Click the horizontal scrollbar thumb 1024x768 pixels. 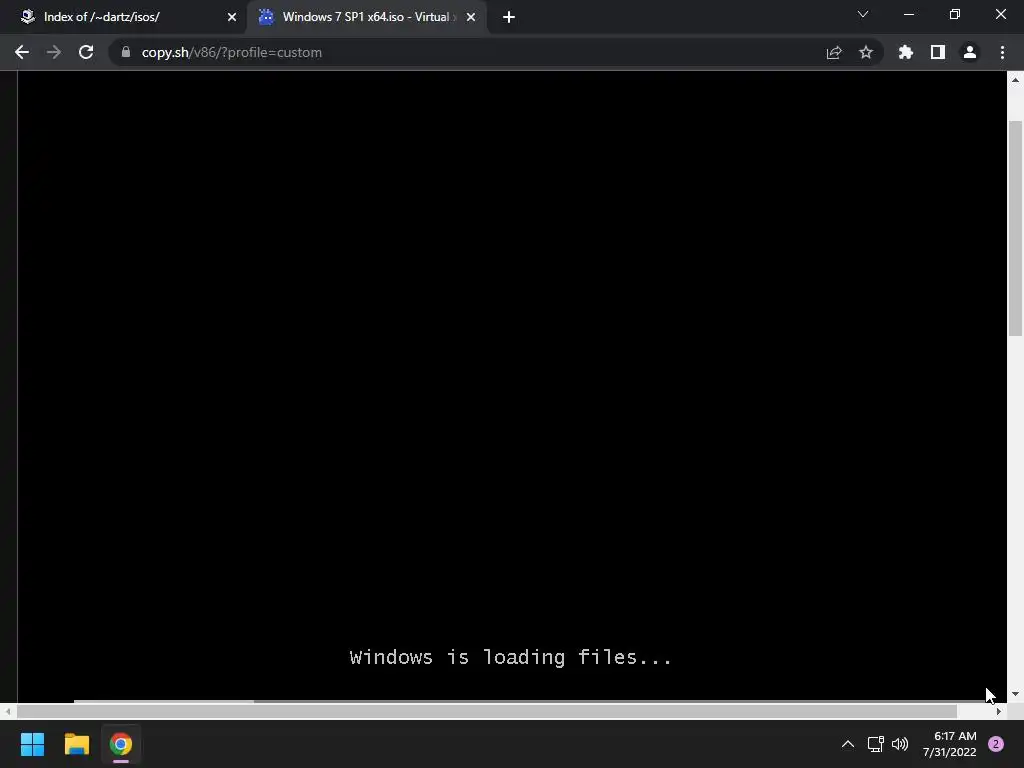487,711
